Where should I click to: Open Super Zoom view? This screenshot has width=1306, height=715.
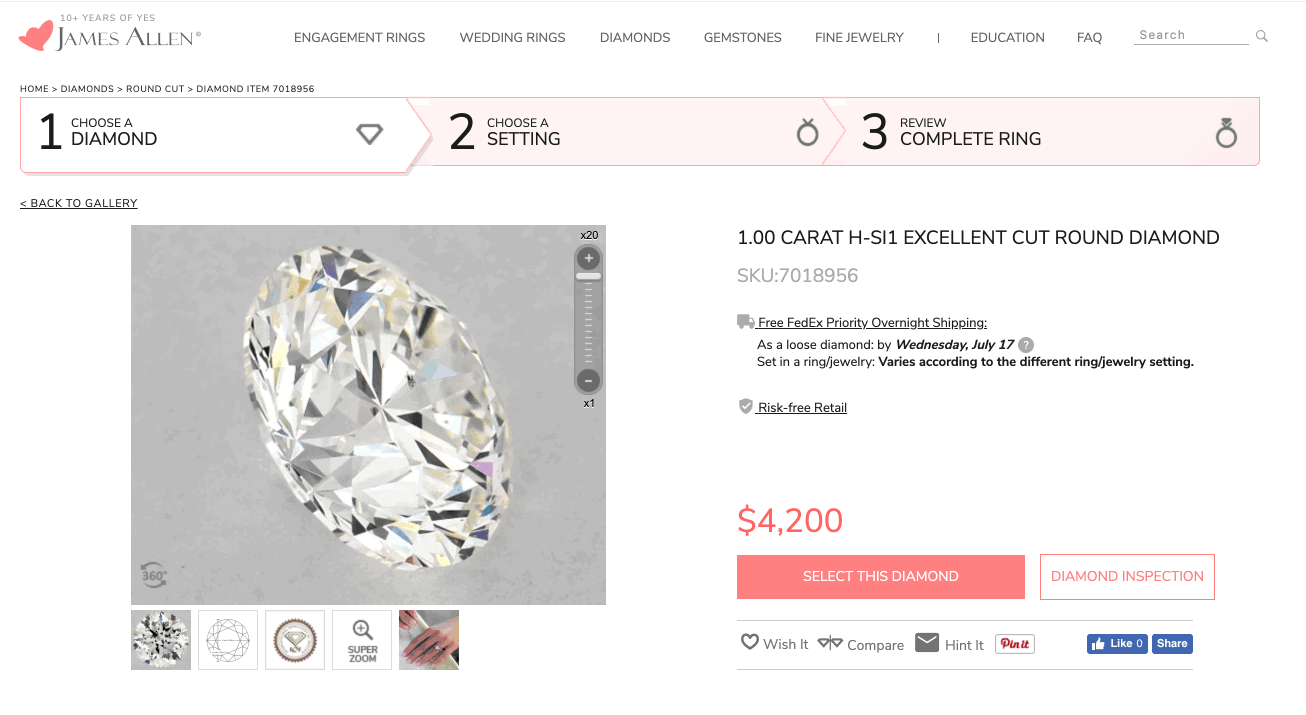click(362, 640)
